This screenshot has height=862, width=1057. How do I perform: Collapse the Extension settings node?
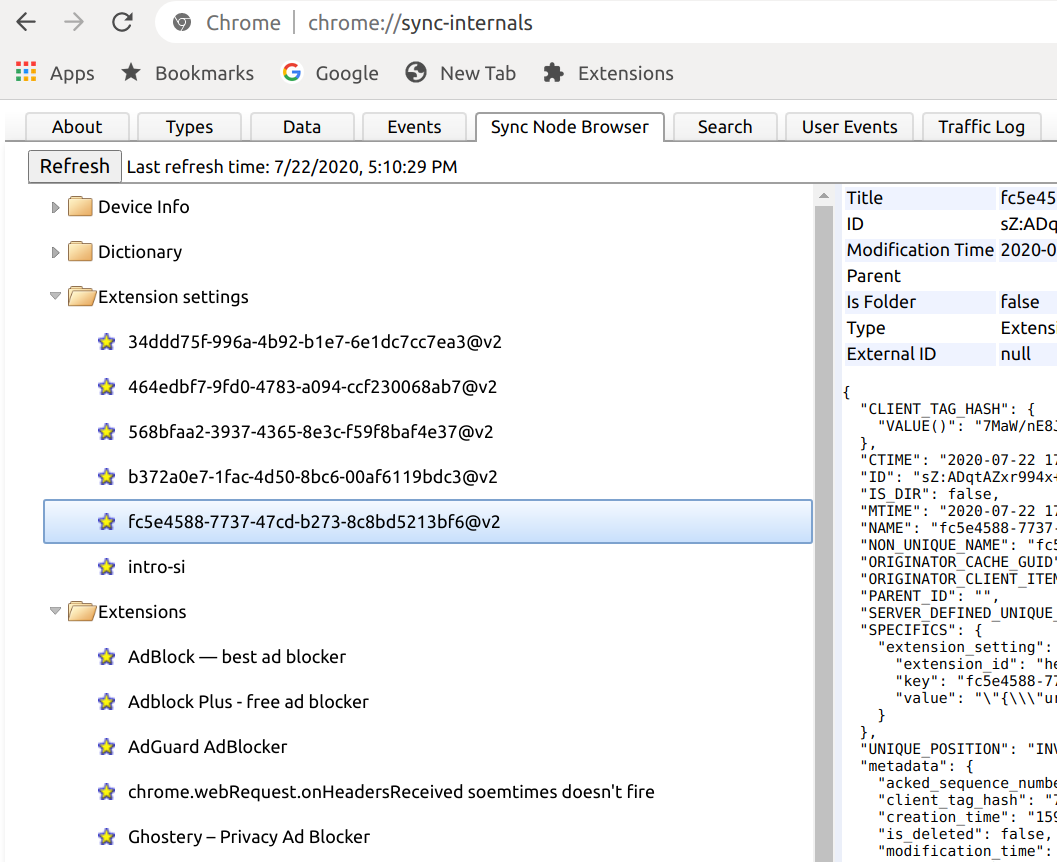pyautogui.click(x=57, y=296)
